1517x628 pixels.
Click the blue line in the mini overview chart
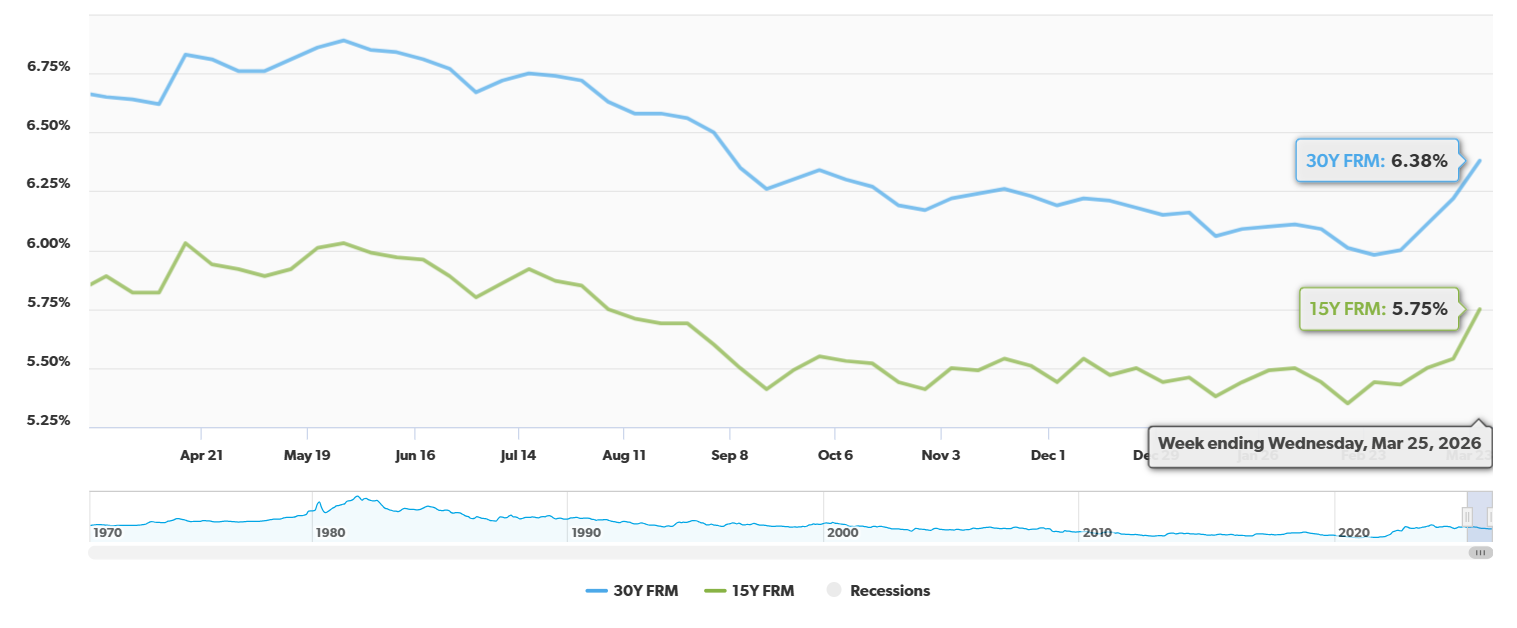700,521
